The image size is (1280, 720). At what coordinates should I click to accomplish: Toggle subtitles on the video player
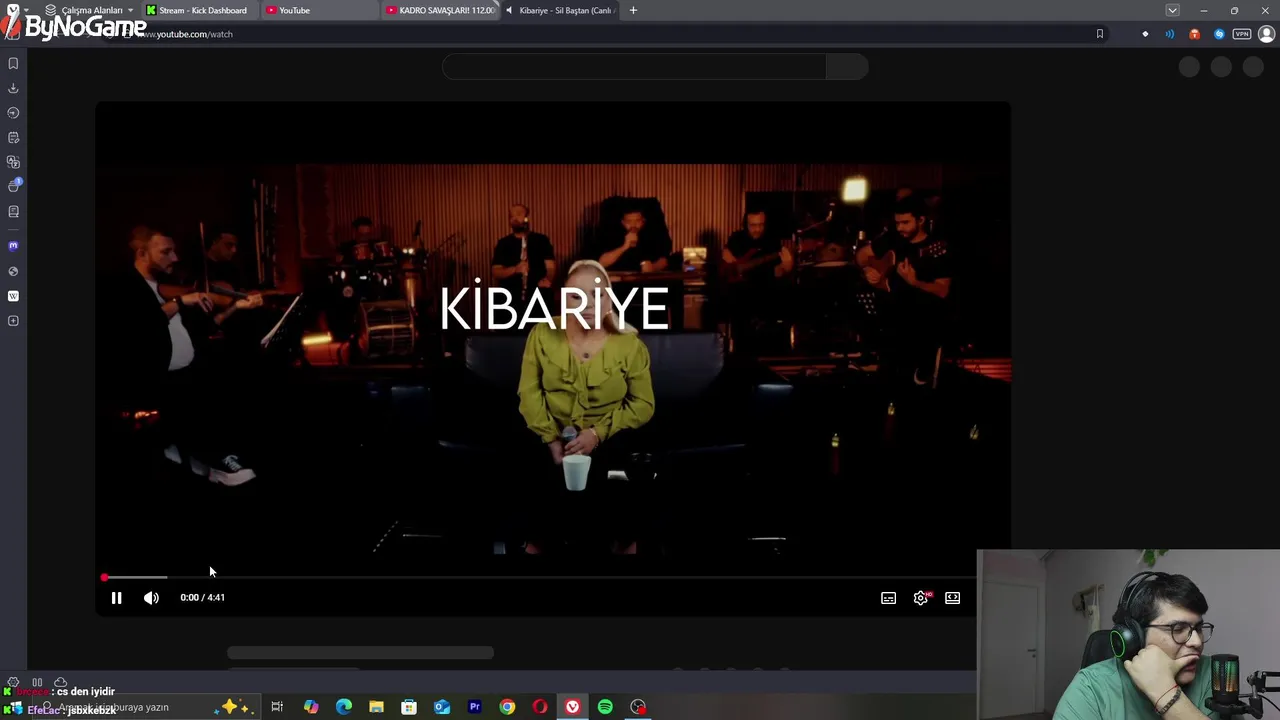[x=888, y=598]
